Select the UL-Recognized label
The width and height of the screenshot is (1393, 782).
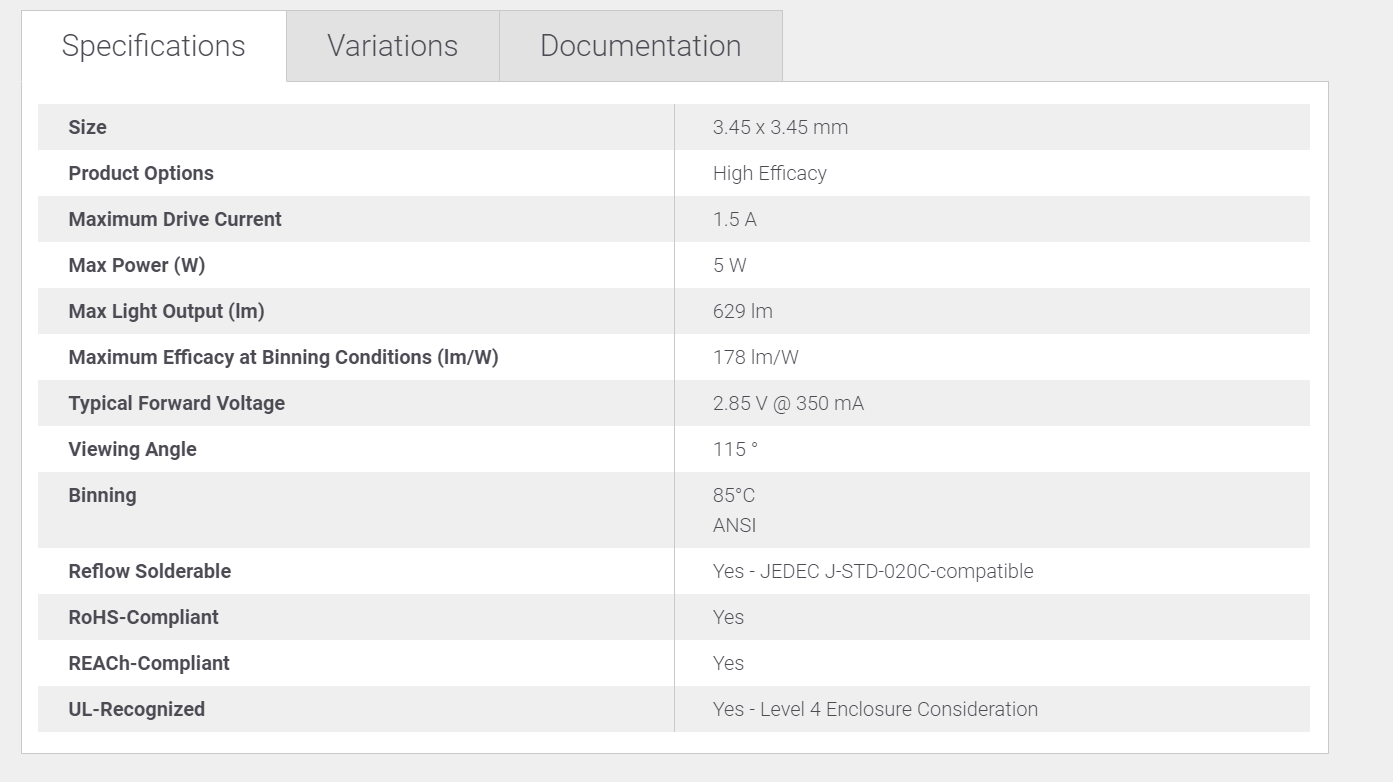tap(137, 709)
